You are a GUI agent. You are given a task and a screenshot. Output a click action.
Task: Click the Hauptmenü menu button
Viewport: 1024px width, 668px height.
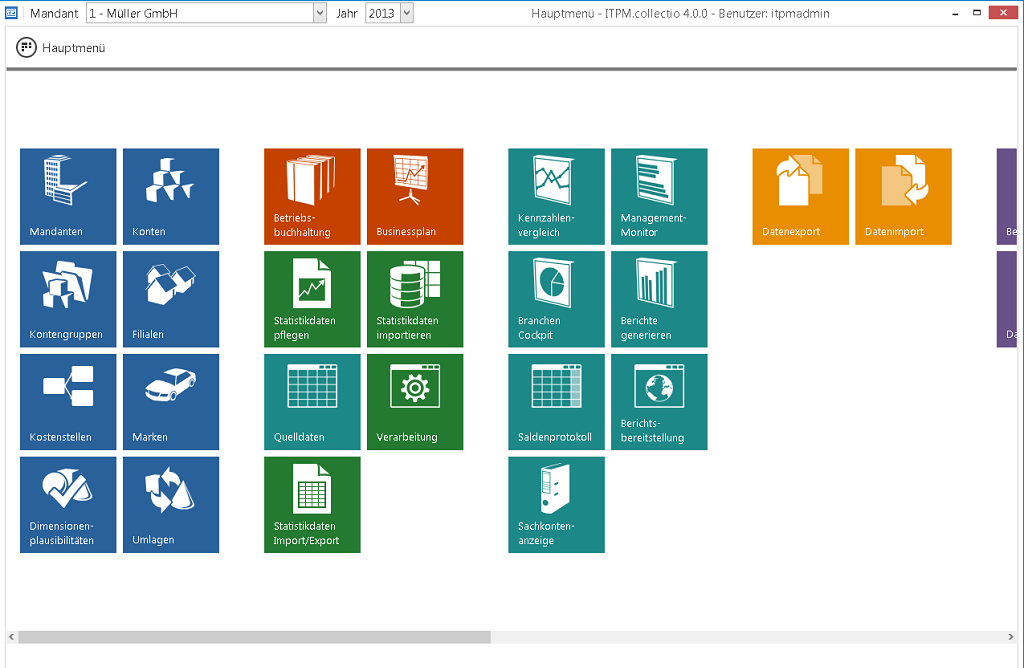(61, 48)
